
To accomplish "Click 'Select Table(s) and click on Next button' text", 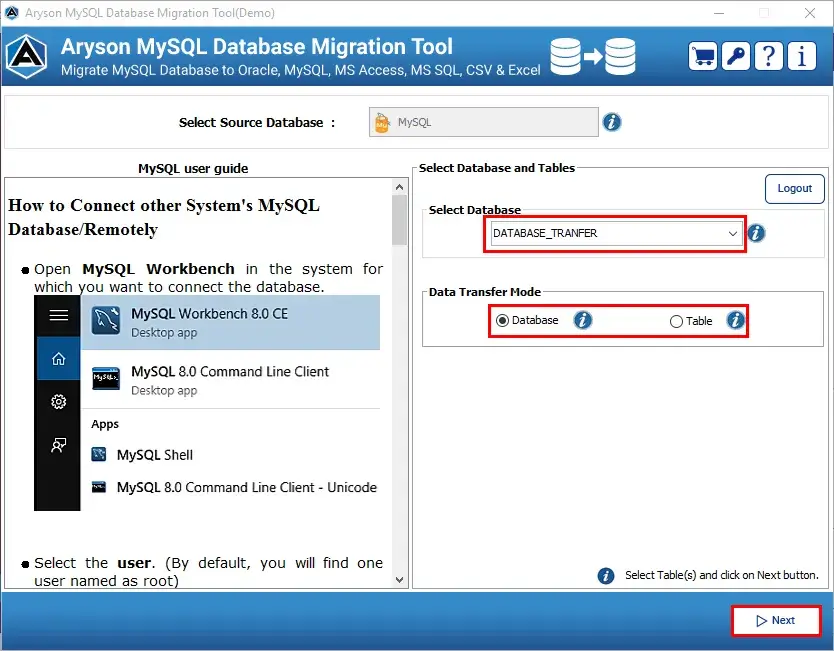I will (x=722, y=575).
